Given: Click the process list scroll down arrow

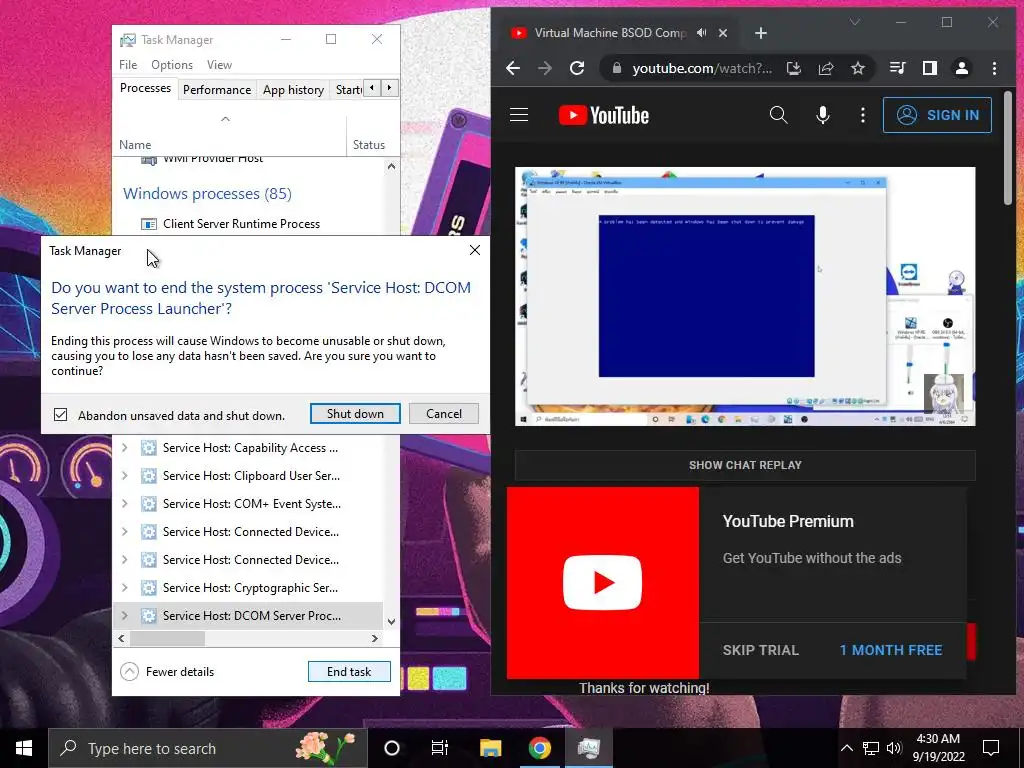Looking at the screenshot, I should pyautogui.click(x=391, y=622).
